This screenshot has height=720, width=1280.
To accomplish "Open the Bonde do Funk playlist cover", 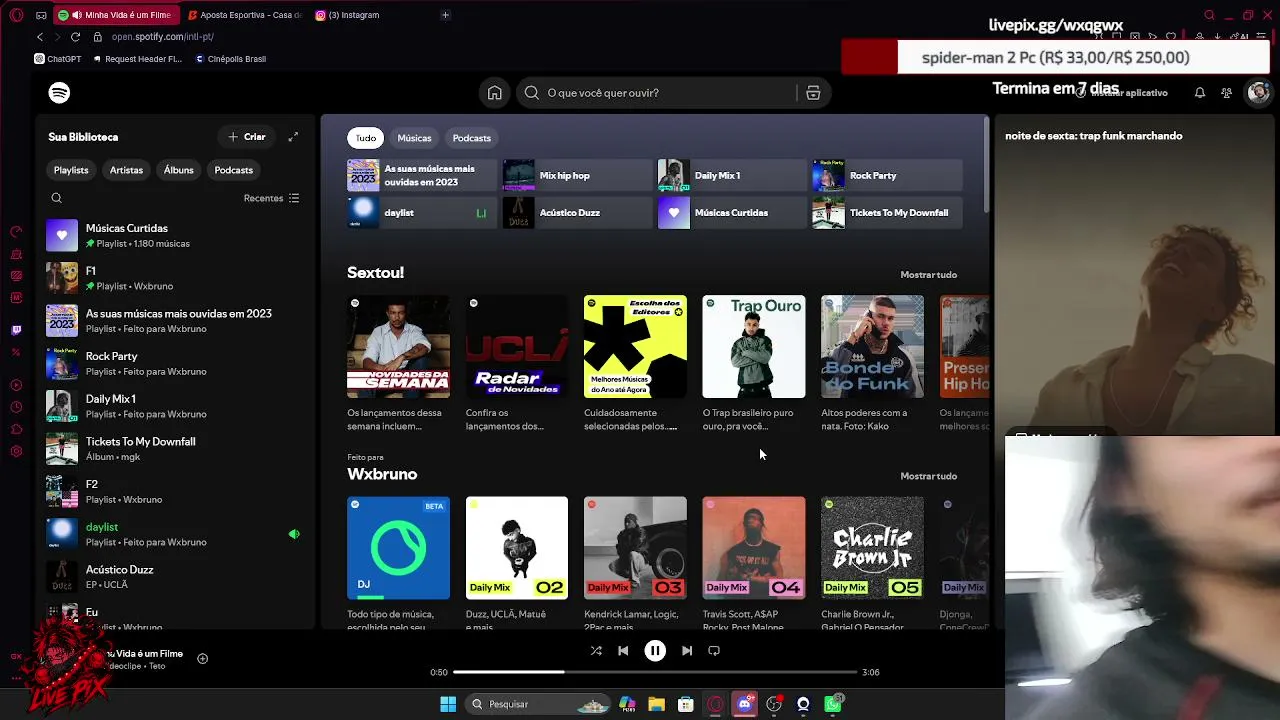I will pos(872,347).
